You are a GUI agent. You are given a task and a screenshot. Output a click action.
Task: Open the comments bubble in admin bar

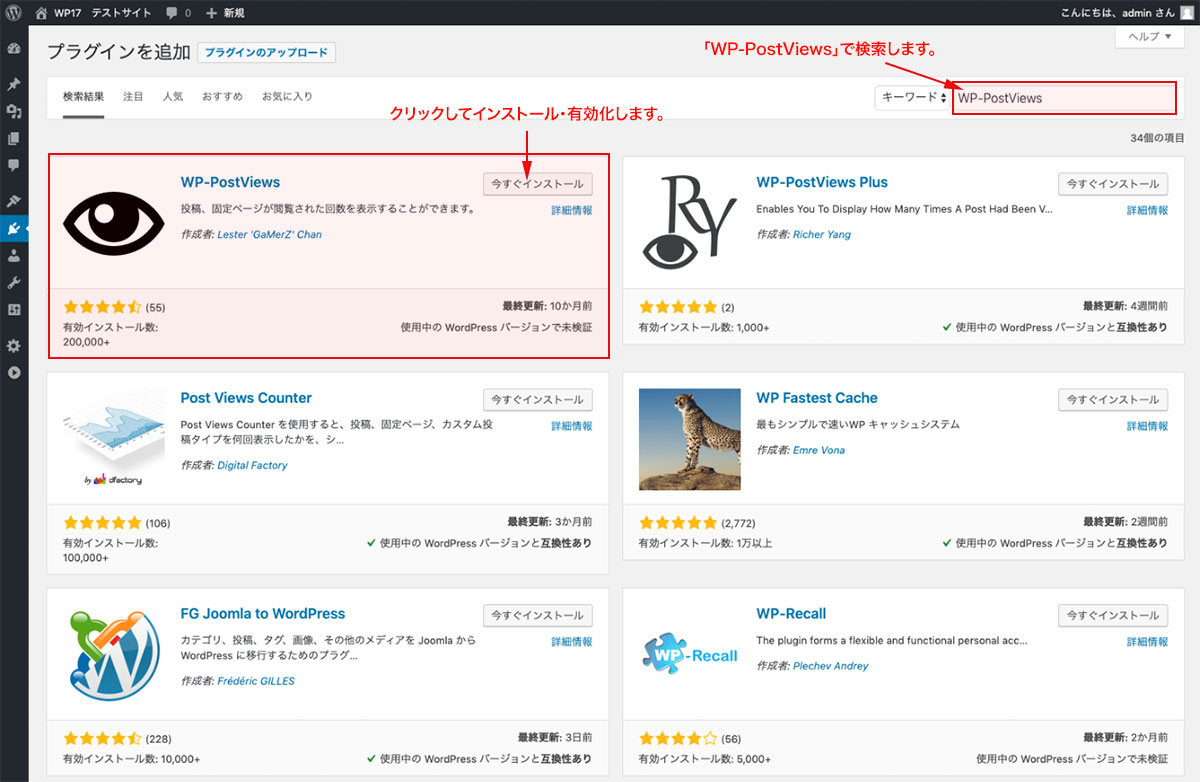click(x=180, y=13)
